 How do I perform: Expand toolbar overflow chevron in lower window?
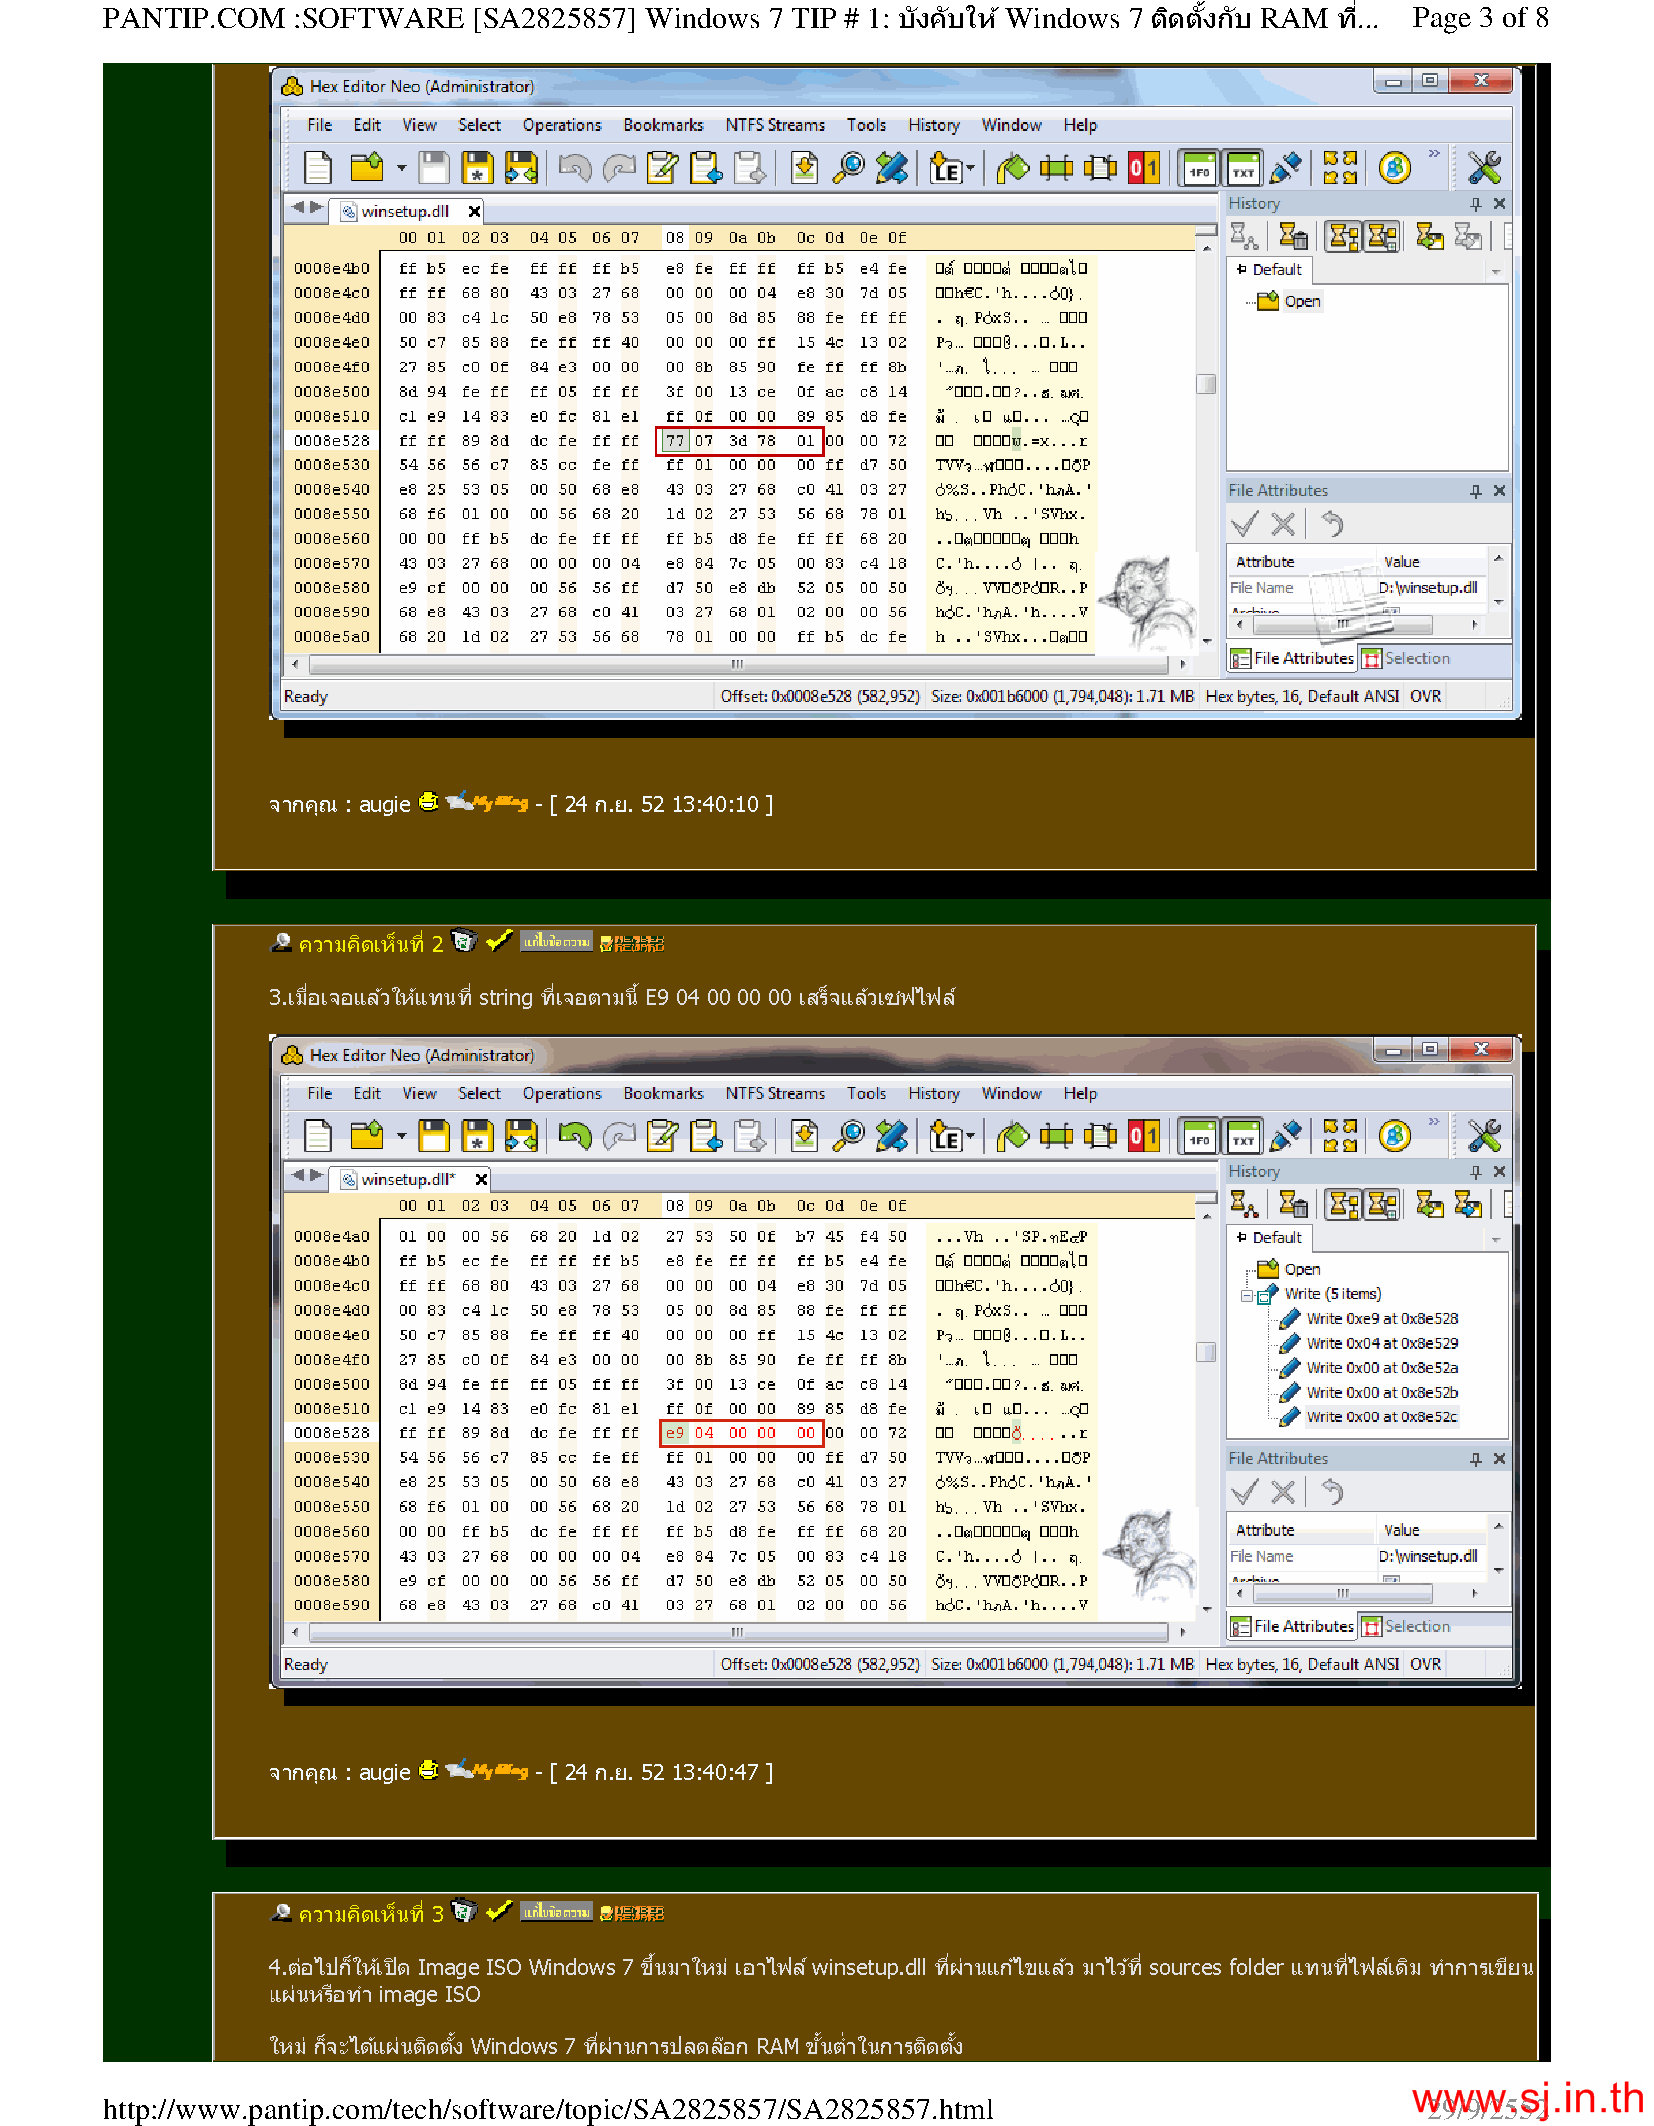[1433, 1122]
